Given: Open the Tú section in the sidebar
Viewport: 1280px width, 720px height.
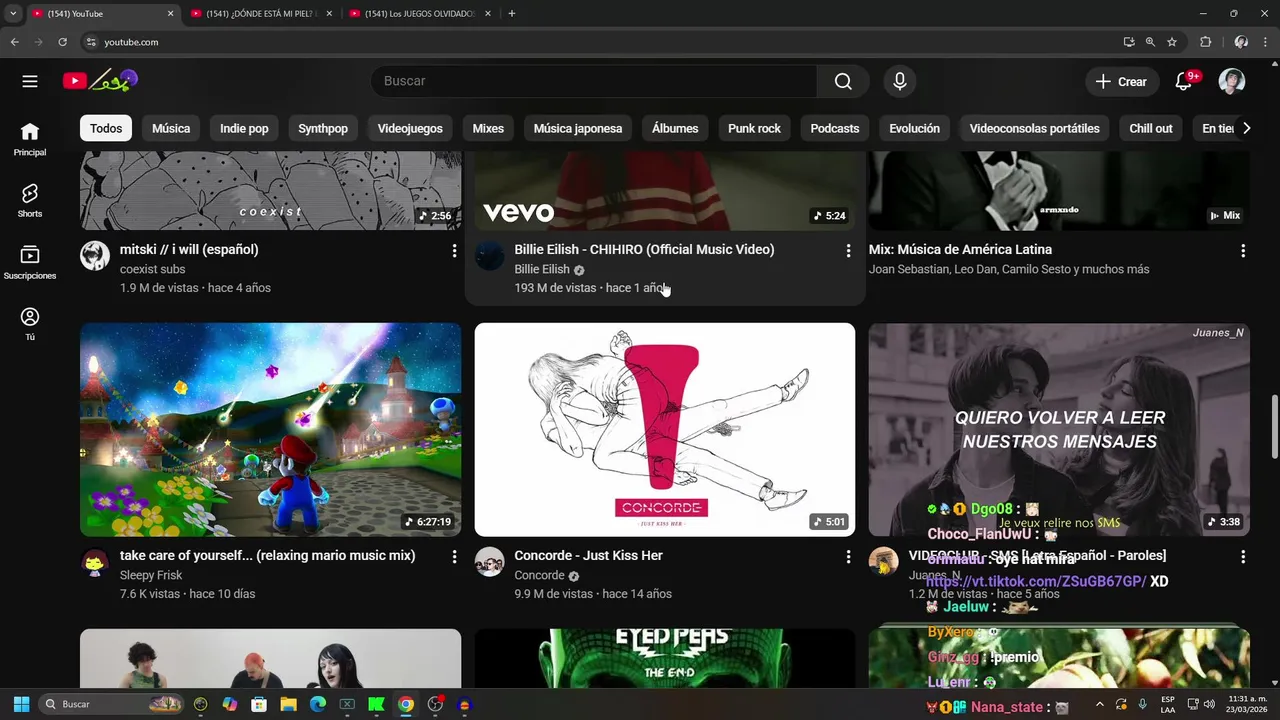Looking at the screenshot, I should pyautogui.click(x=30, y=324).
